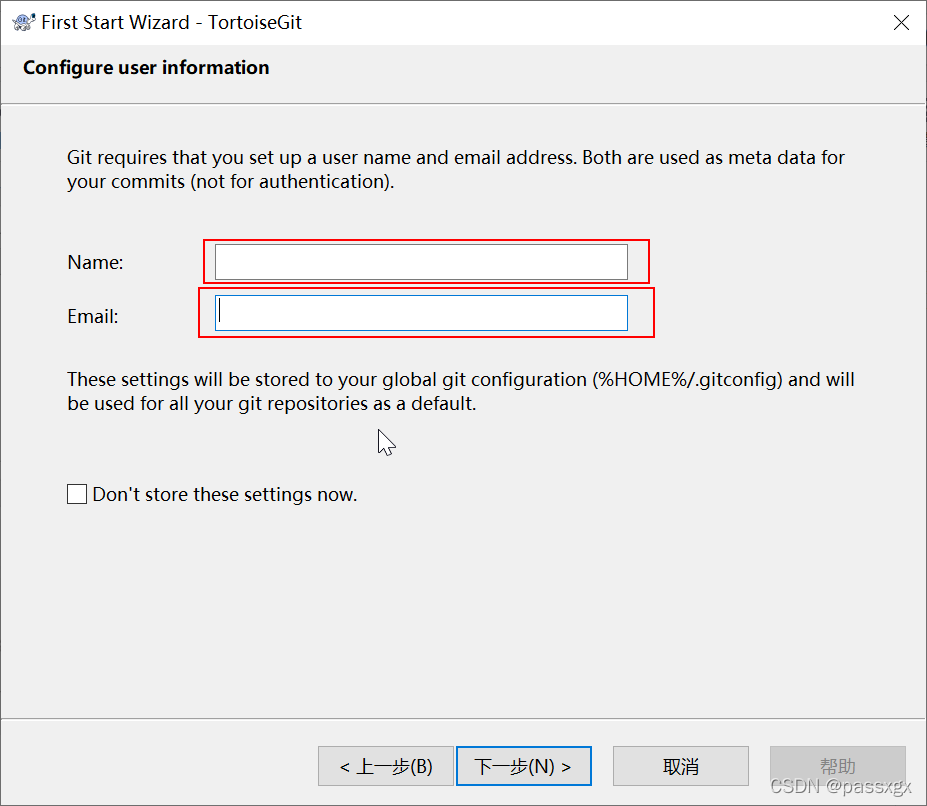Click the "Git requires that you set up" text
927x806 pixels.
coord(456,169)
